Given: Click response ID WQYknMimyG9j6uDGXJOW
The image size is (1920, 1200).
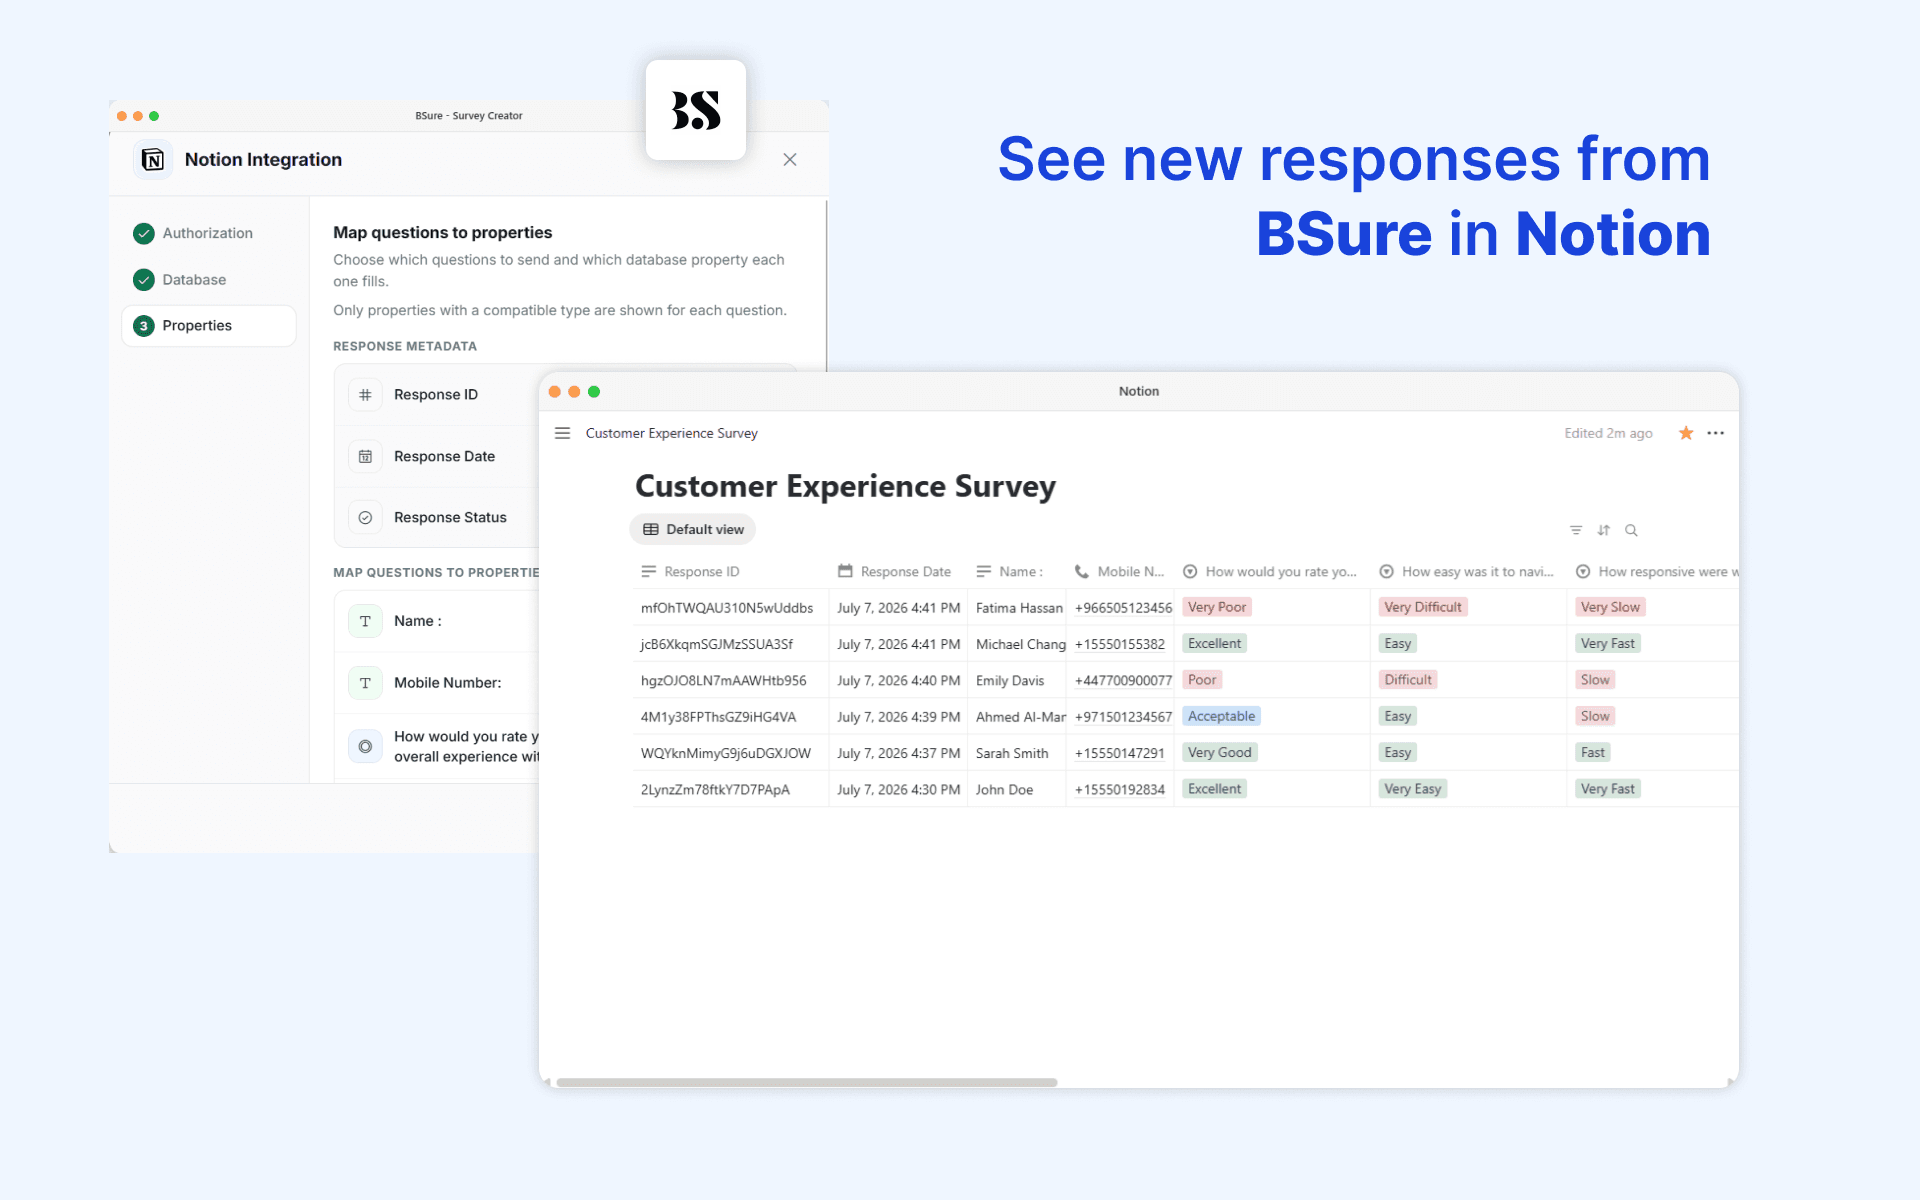Looking at the screenshot, I should [x=726, y=753].
